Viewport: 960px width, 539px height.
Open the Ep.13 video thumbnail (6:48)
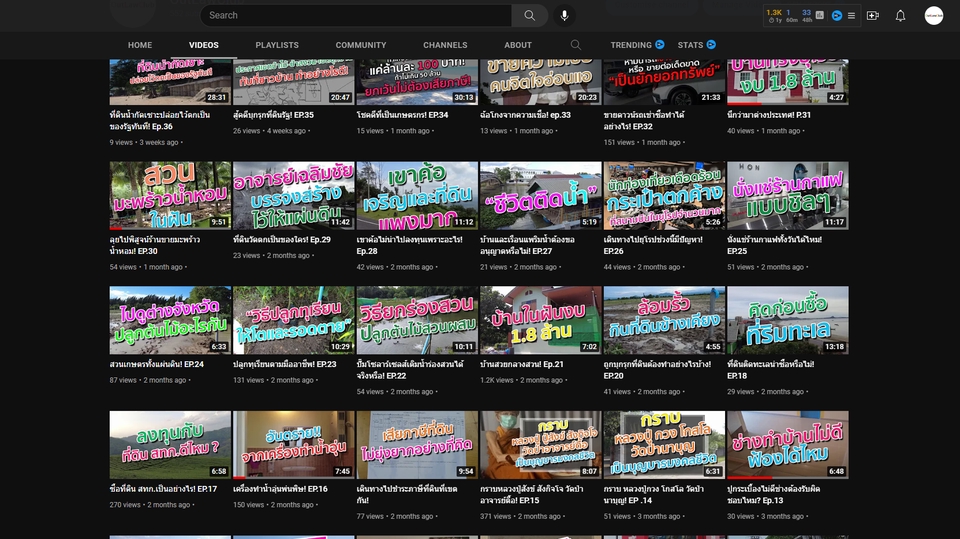coord(788,445)
